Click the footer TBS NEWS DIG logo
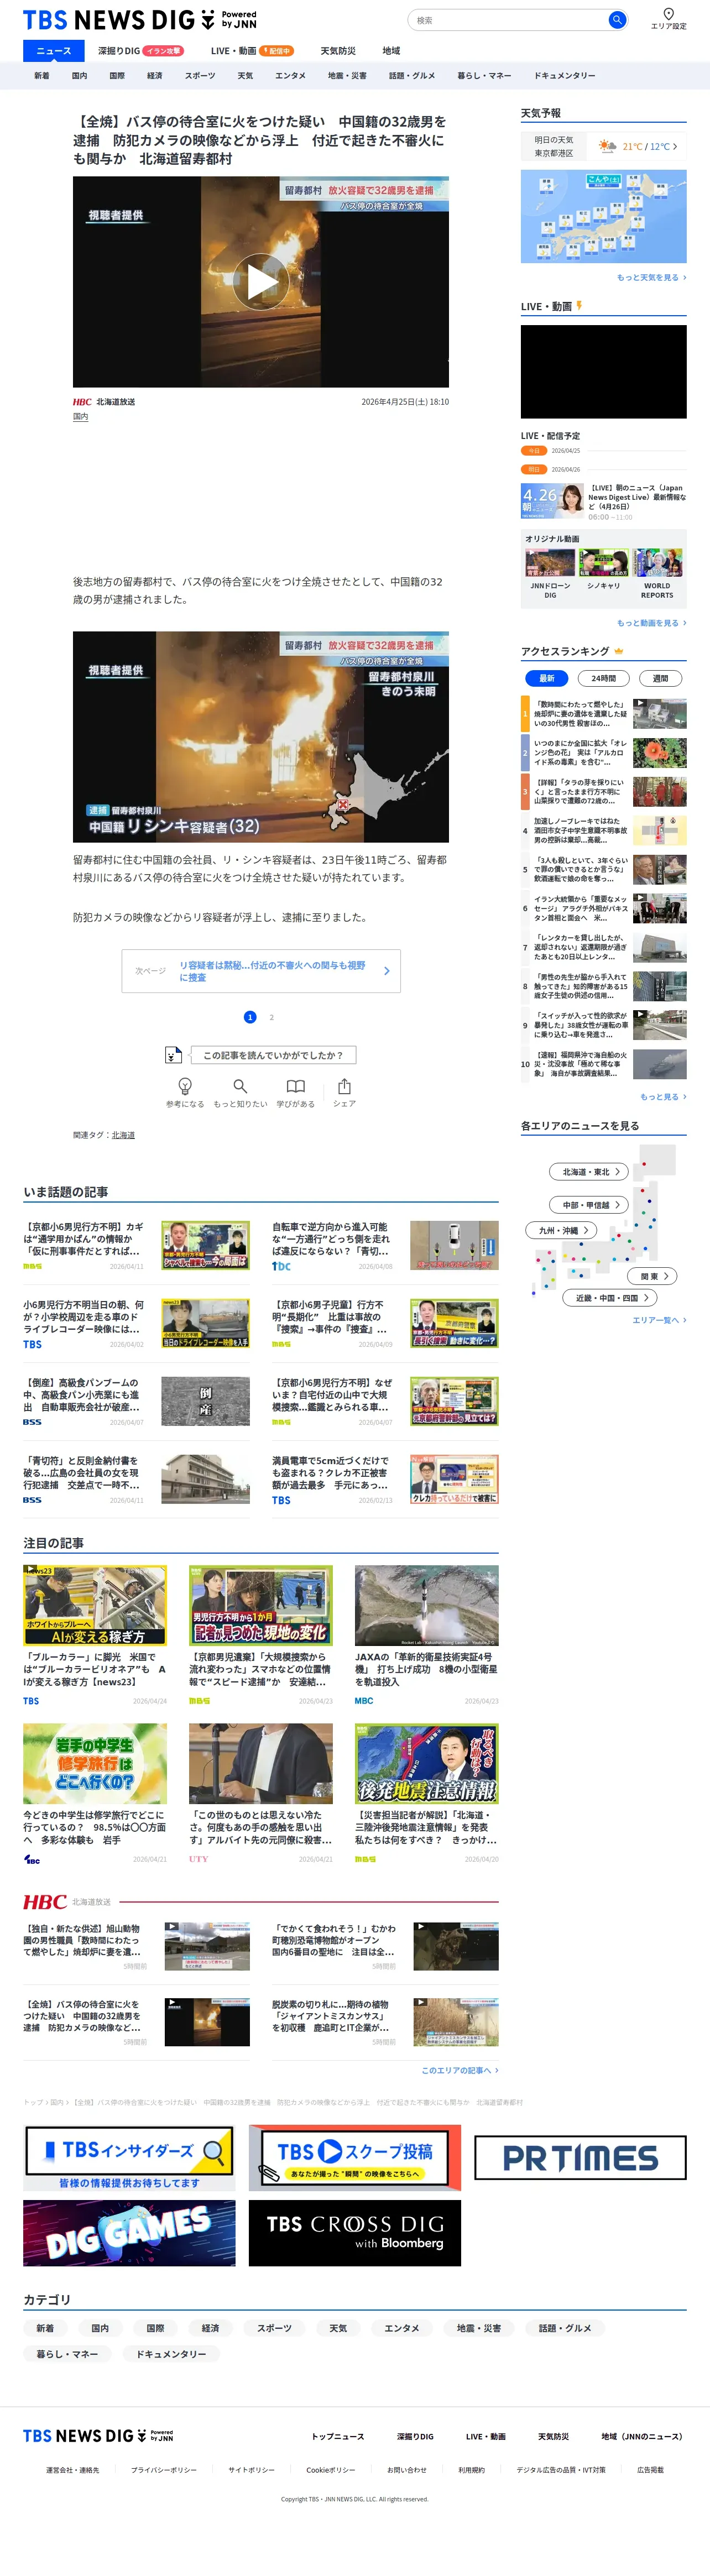This screenshot has width=710, height=2576. point(98,2436)
